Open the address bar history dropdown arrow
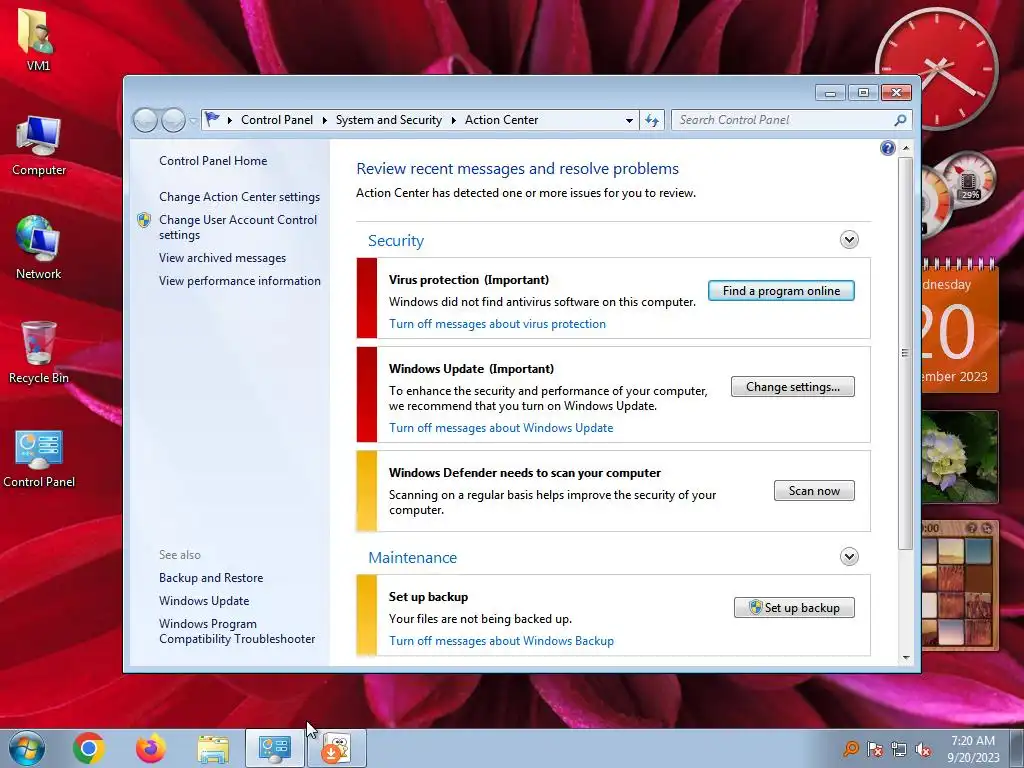 [x=629, y=120]
